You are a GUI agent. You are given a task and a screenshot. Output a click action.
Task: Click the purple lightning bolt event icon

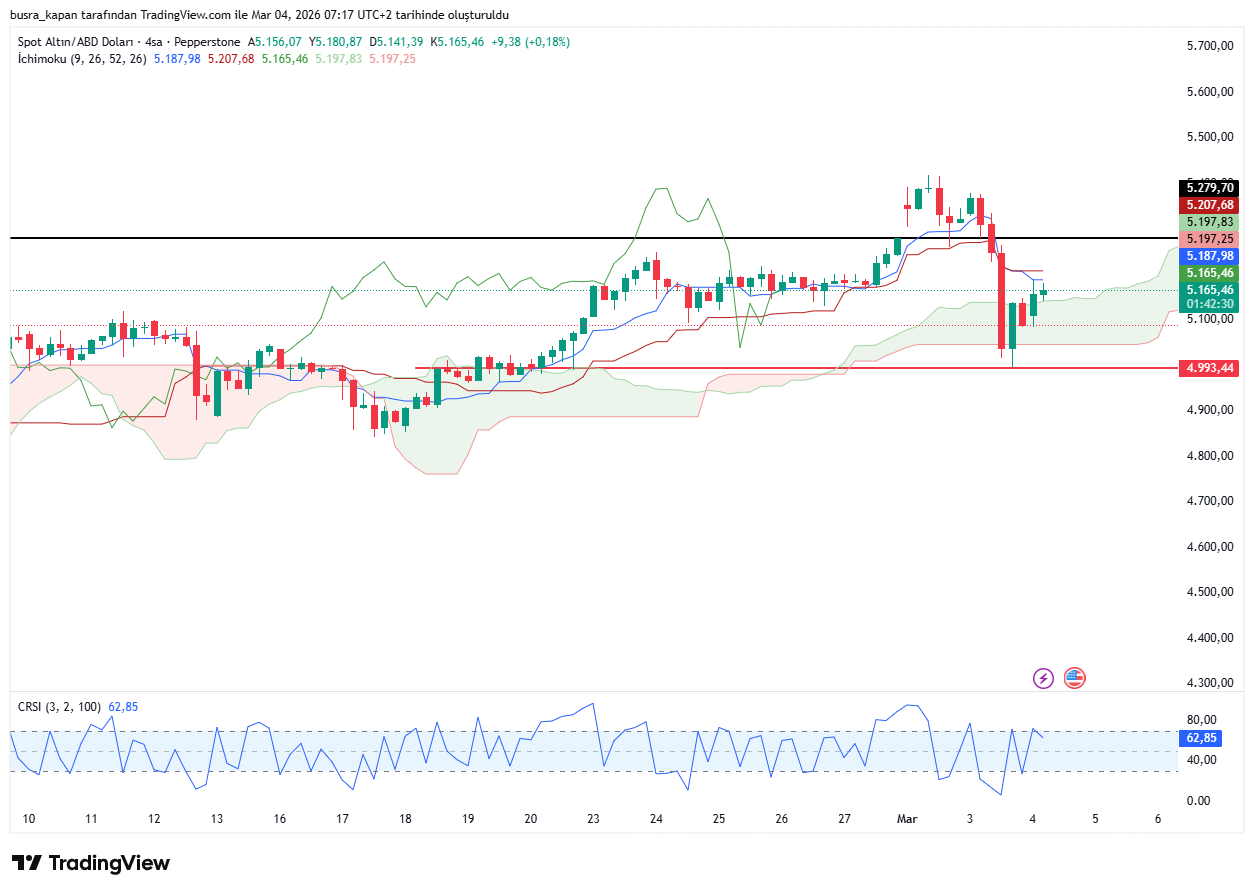click(1043, 678)
